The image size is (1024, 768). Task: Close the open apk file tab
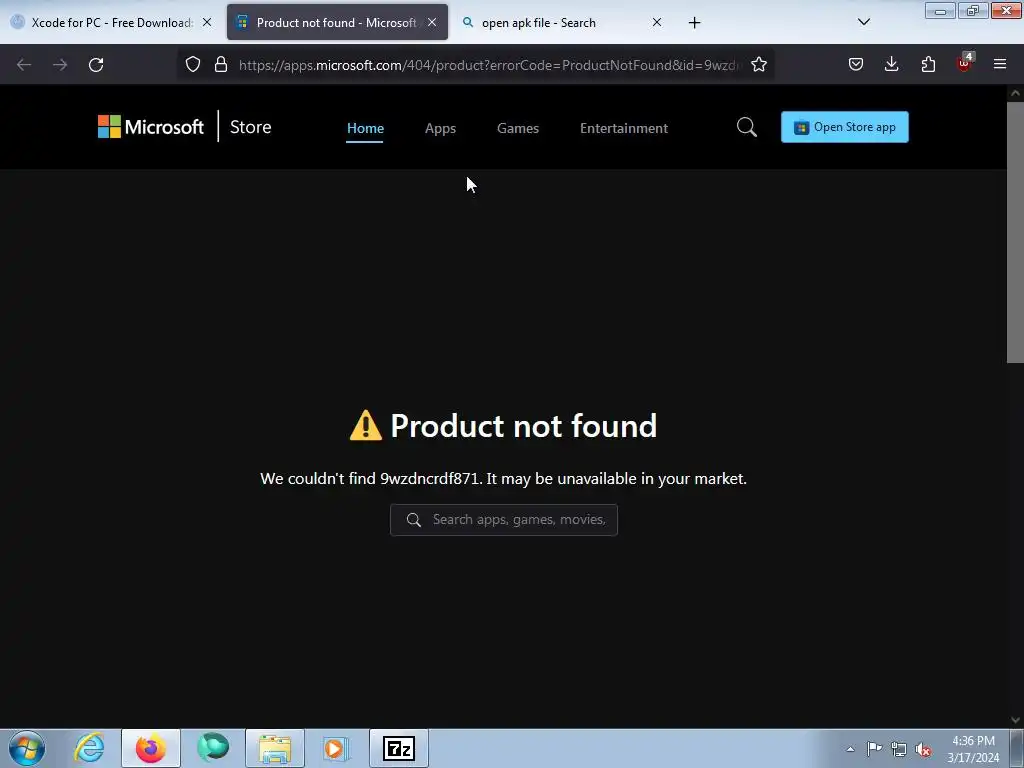click(x=657, y=22)
